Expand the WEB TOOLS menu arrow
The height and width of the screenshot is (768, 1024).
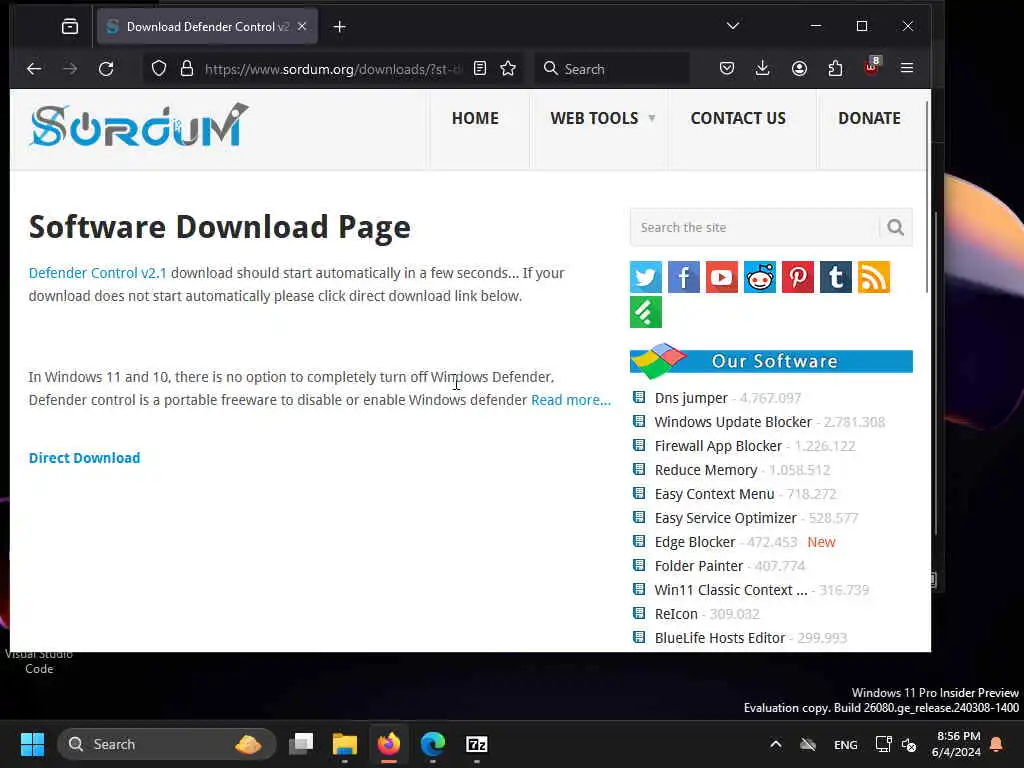(x=652, y=118)
